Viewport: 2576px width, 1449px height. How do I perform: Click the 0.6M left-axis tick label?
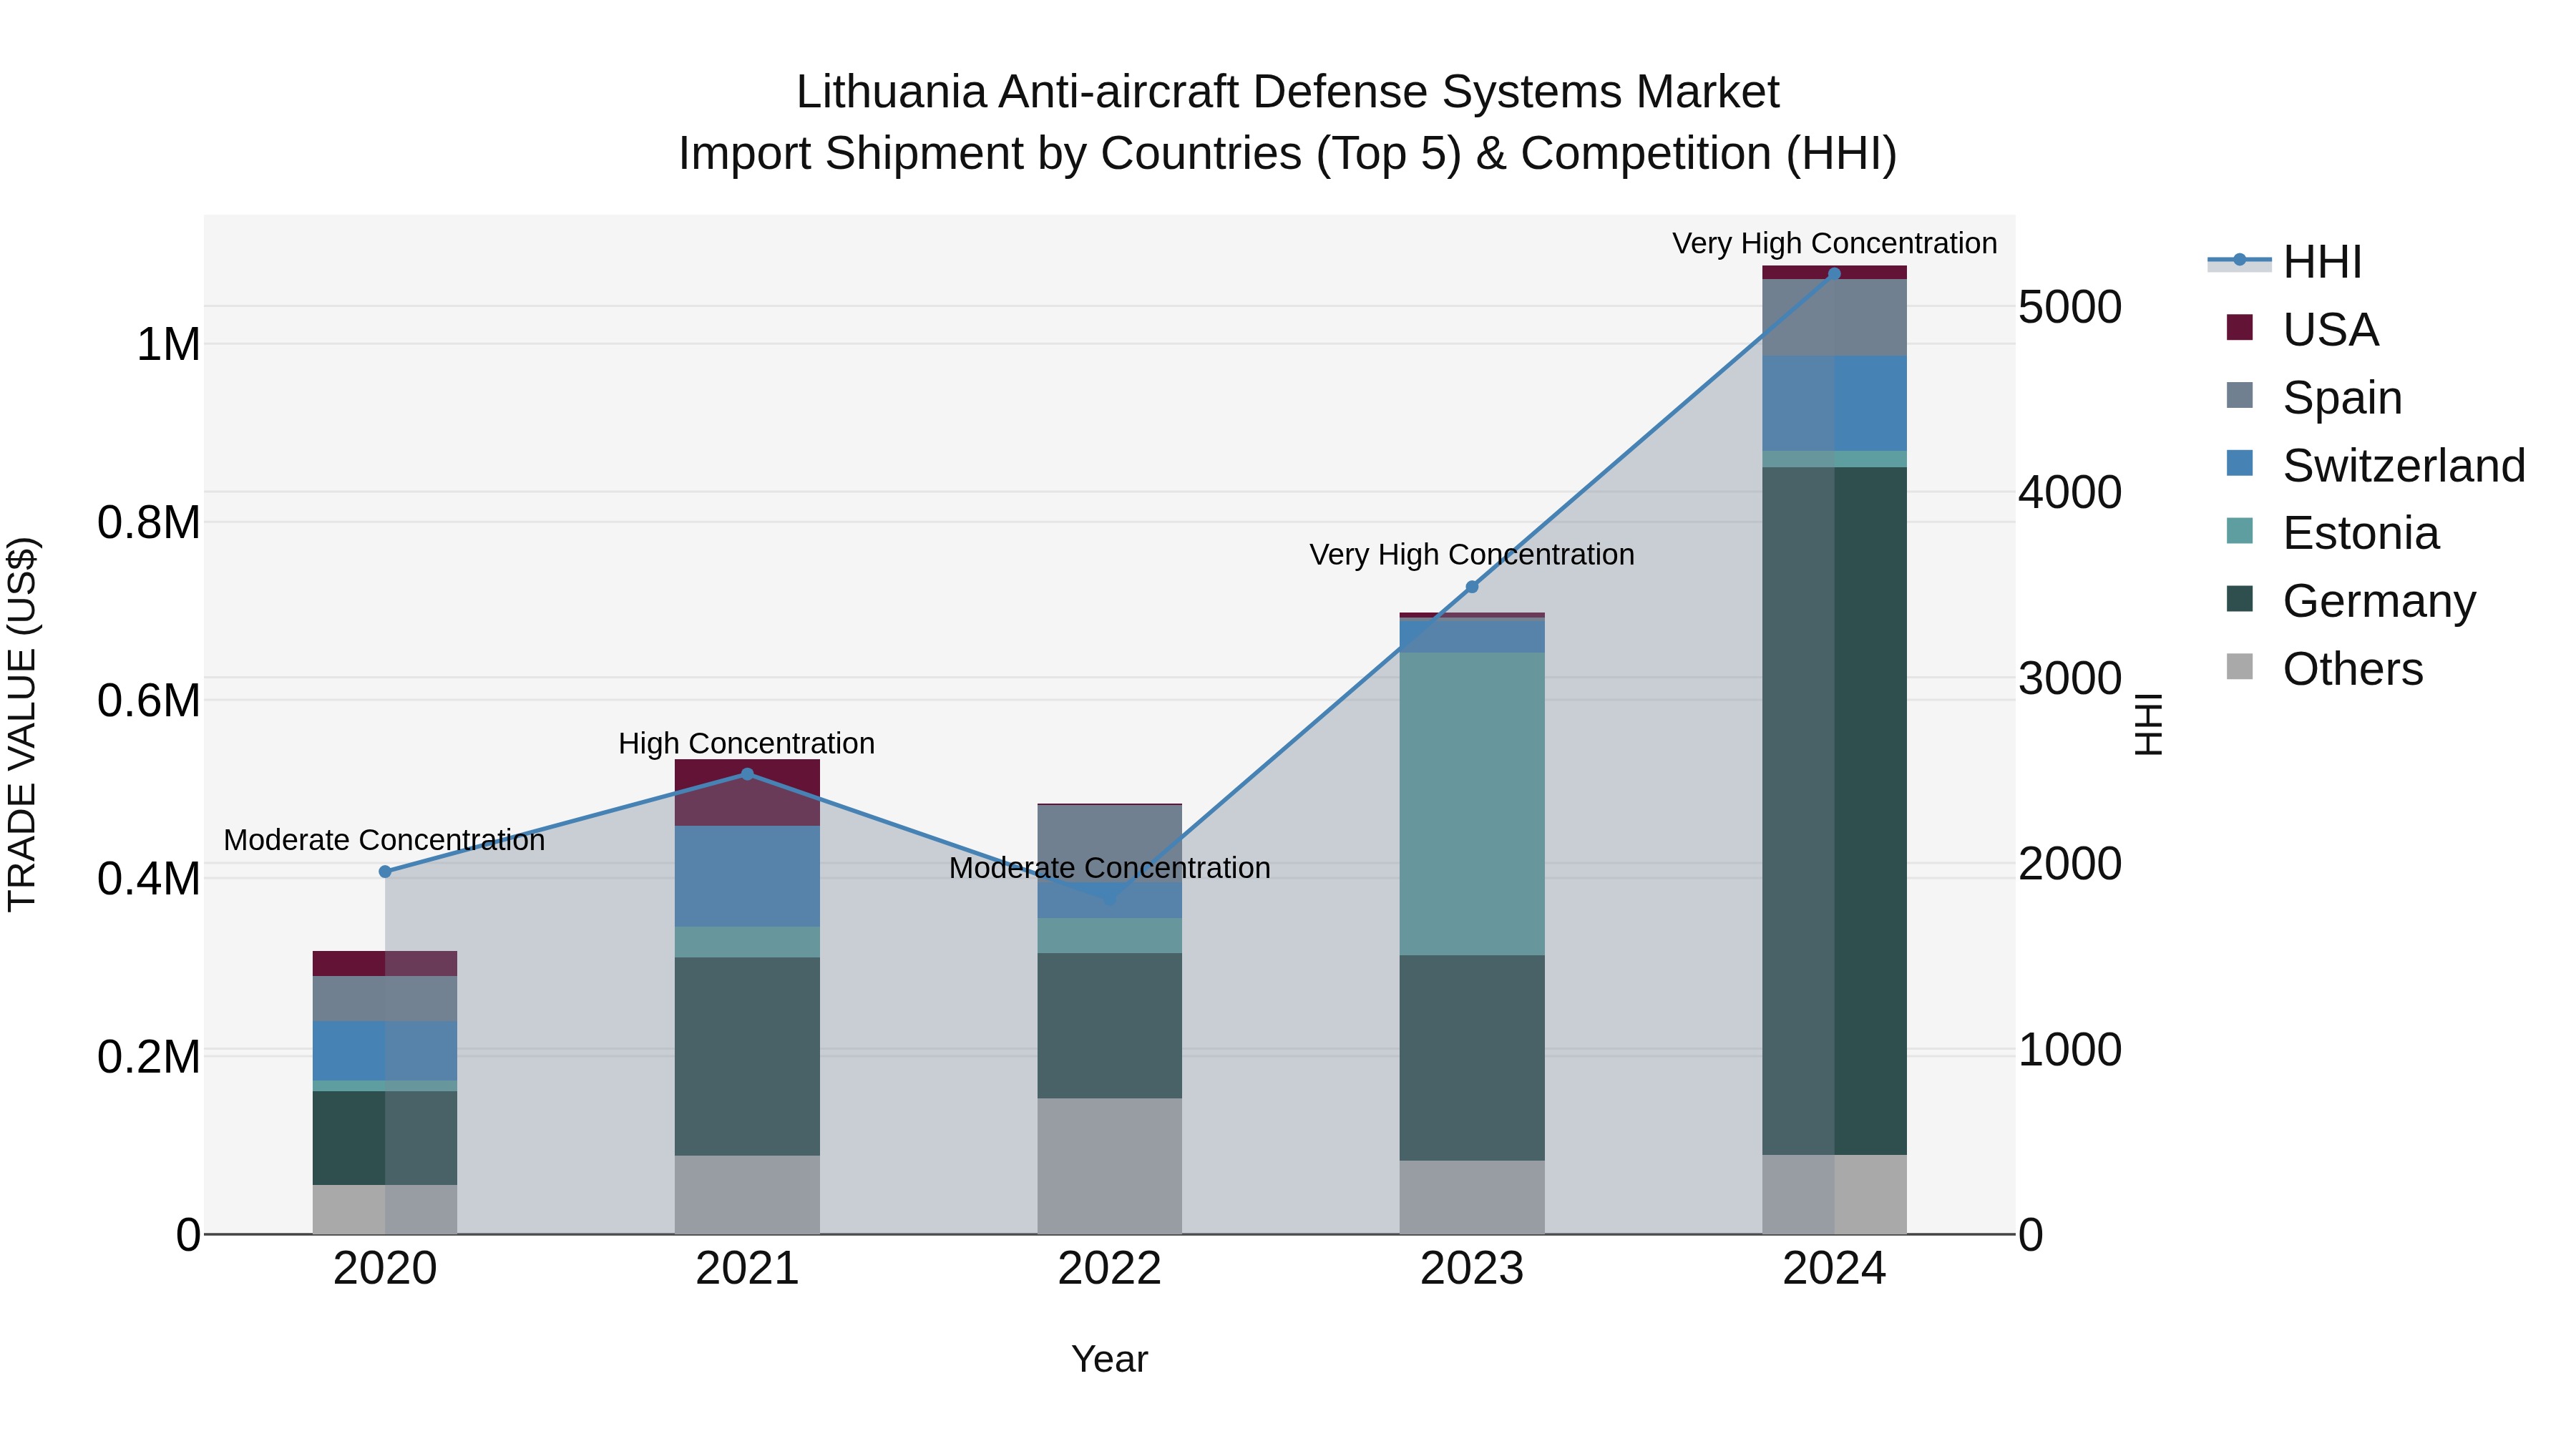pyautogui.click(x=149, y=701)
